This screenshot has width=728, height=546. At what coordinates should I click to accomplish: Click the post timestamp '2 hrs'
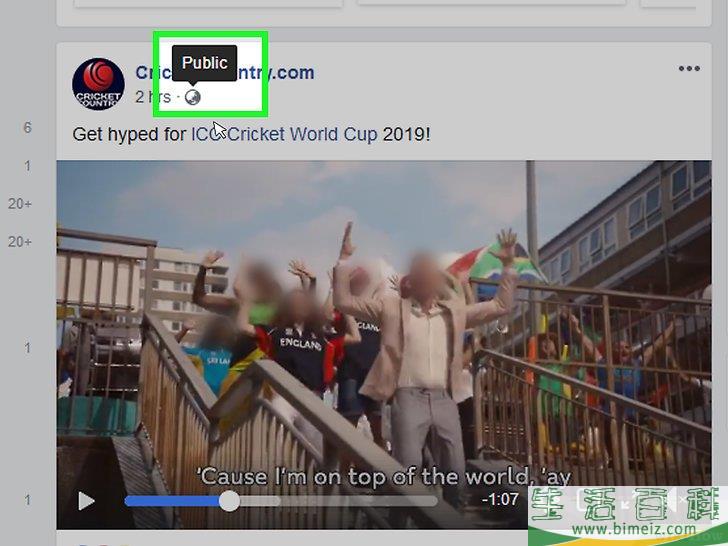tap(153, 97)
